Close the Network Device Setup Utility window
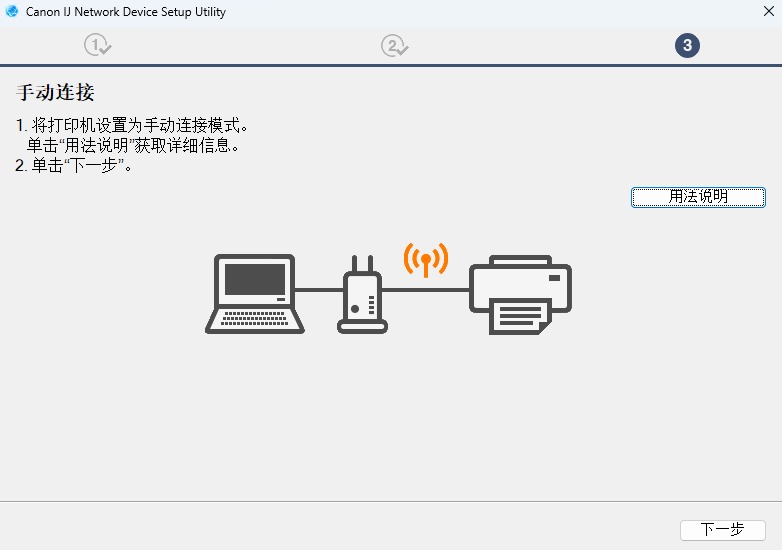Image resolution: width=782 pixels, height=550 pixels. (x=769, y=11)
